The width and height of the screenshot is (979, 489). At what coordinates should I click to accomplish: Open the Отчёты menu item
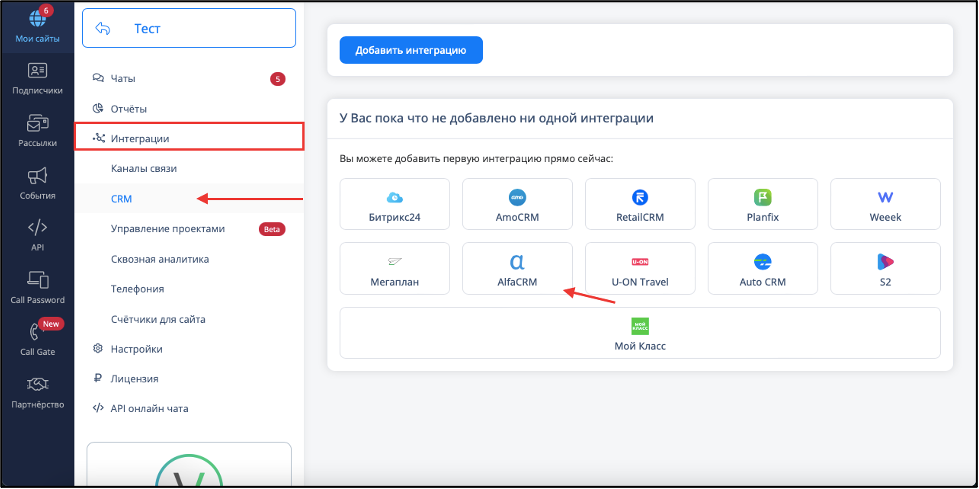[x=189, y=109]
